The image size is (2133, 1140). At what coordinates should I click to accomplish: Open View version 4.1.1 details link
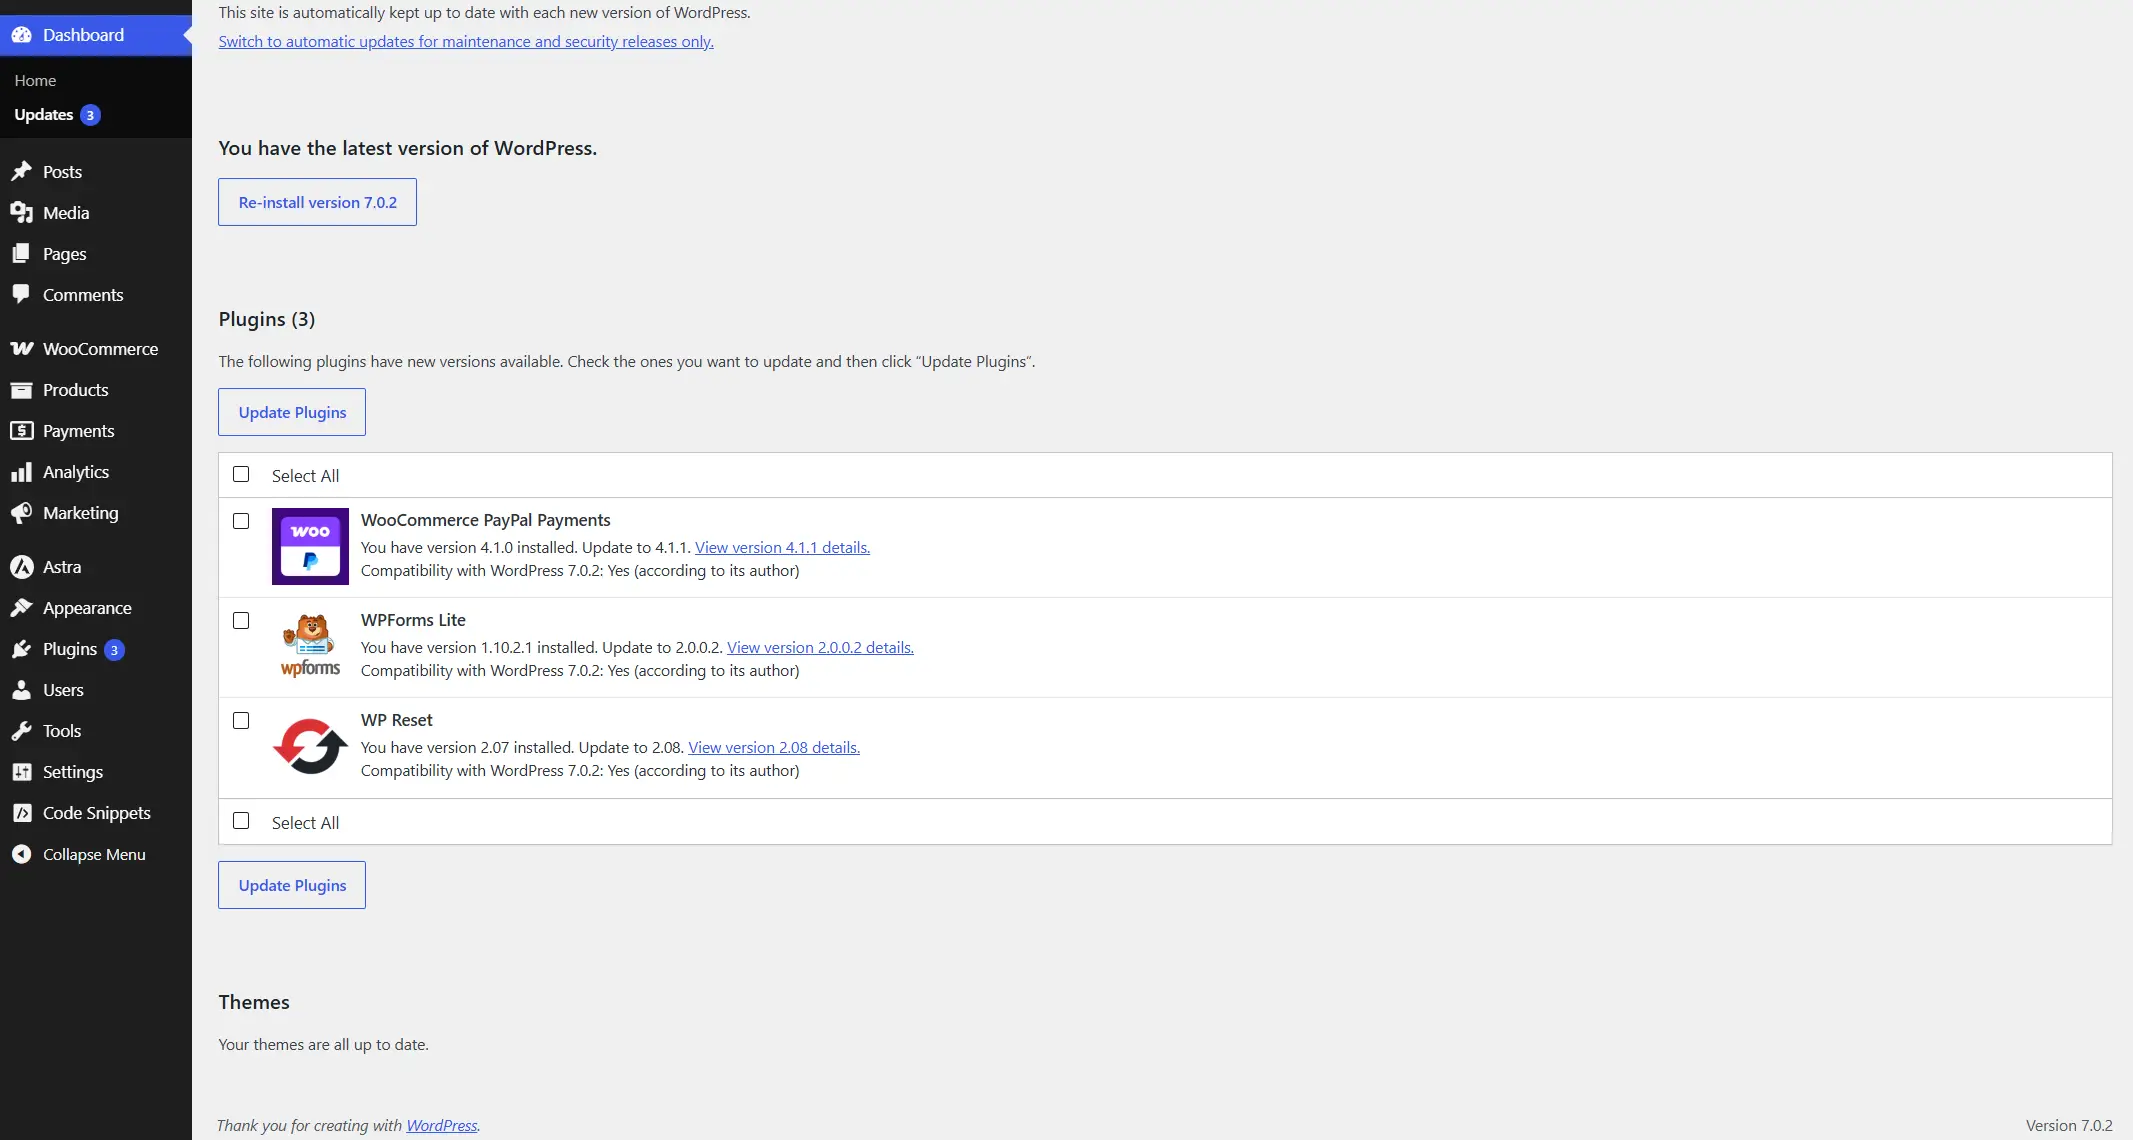point(782,547)
